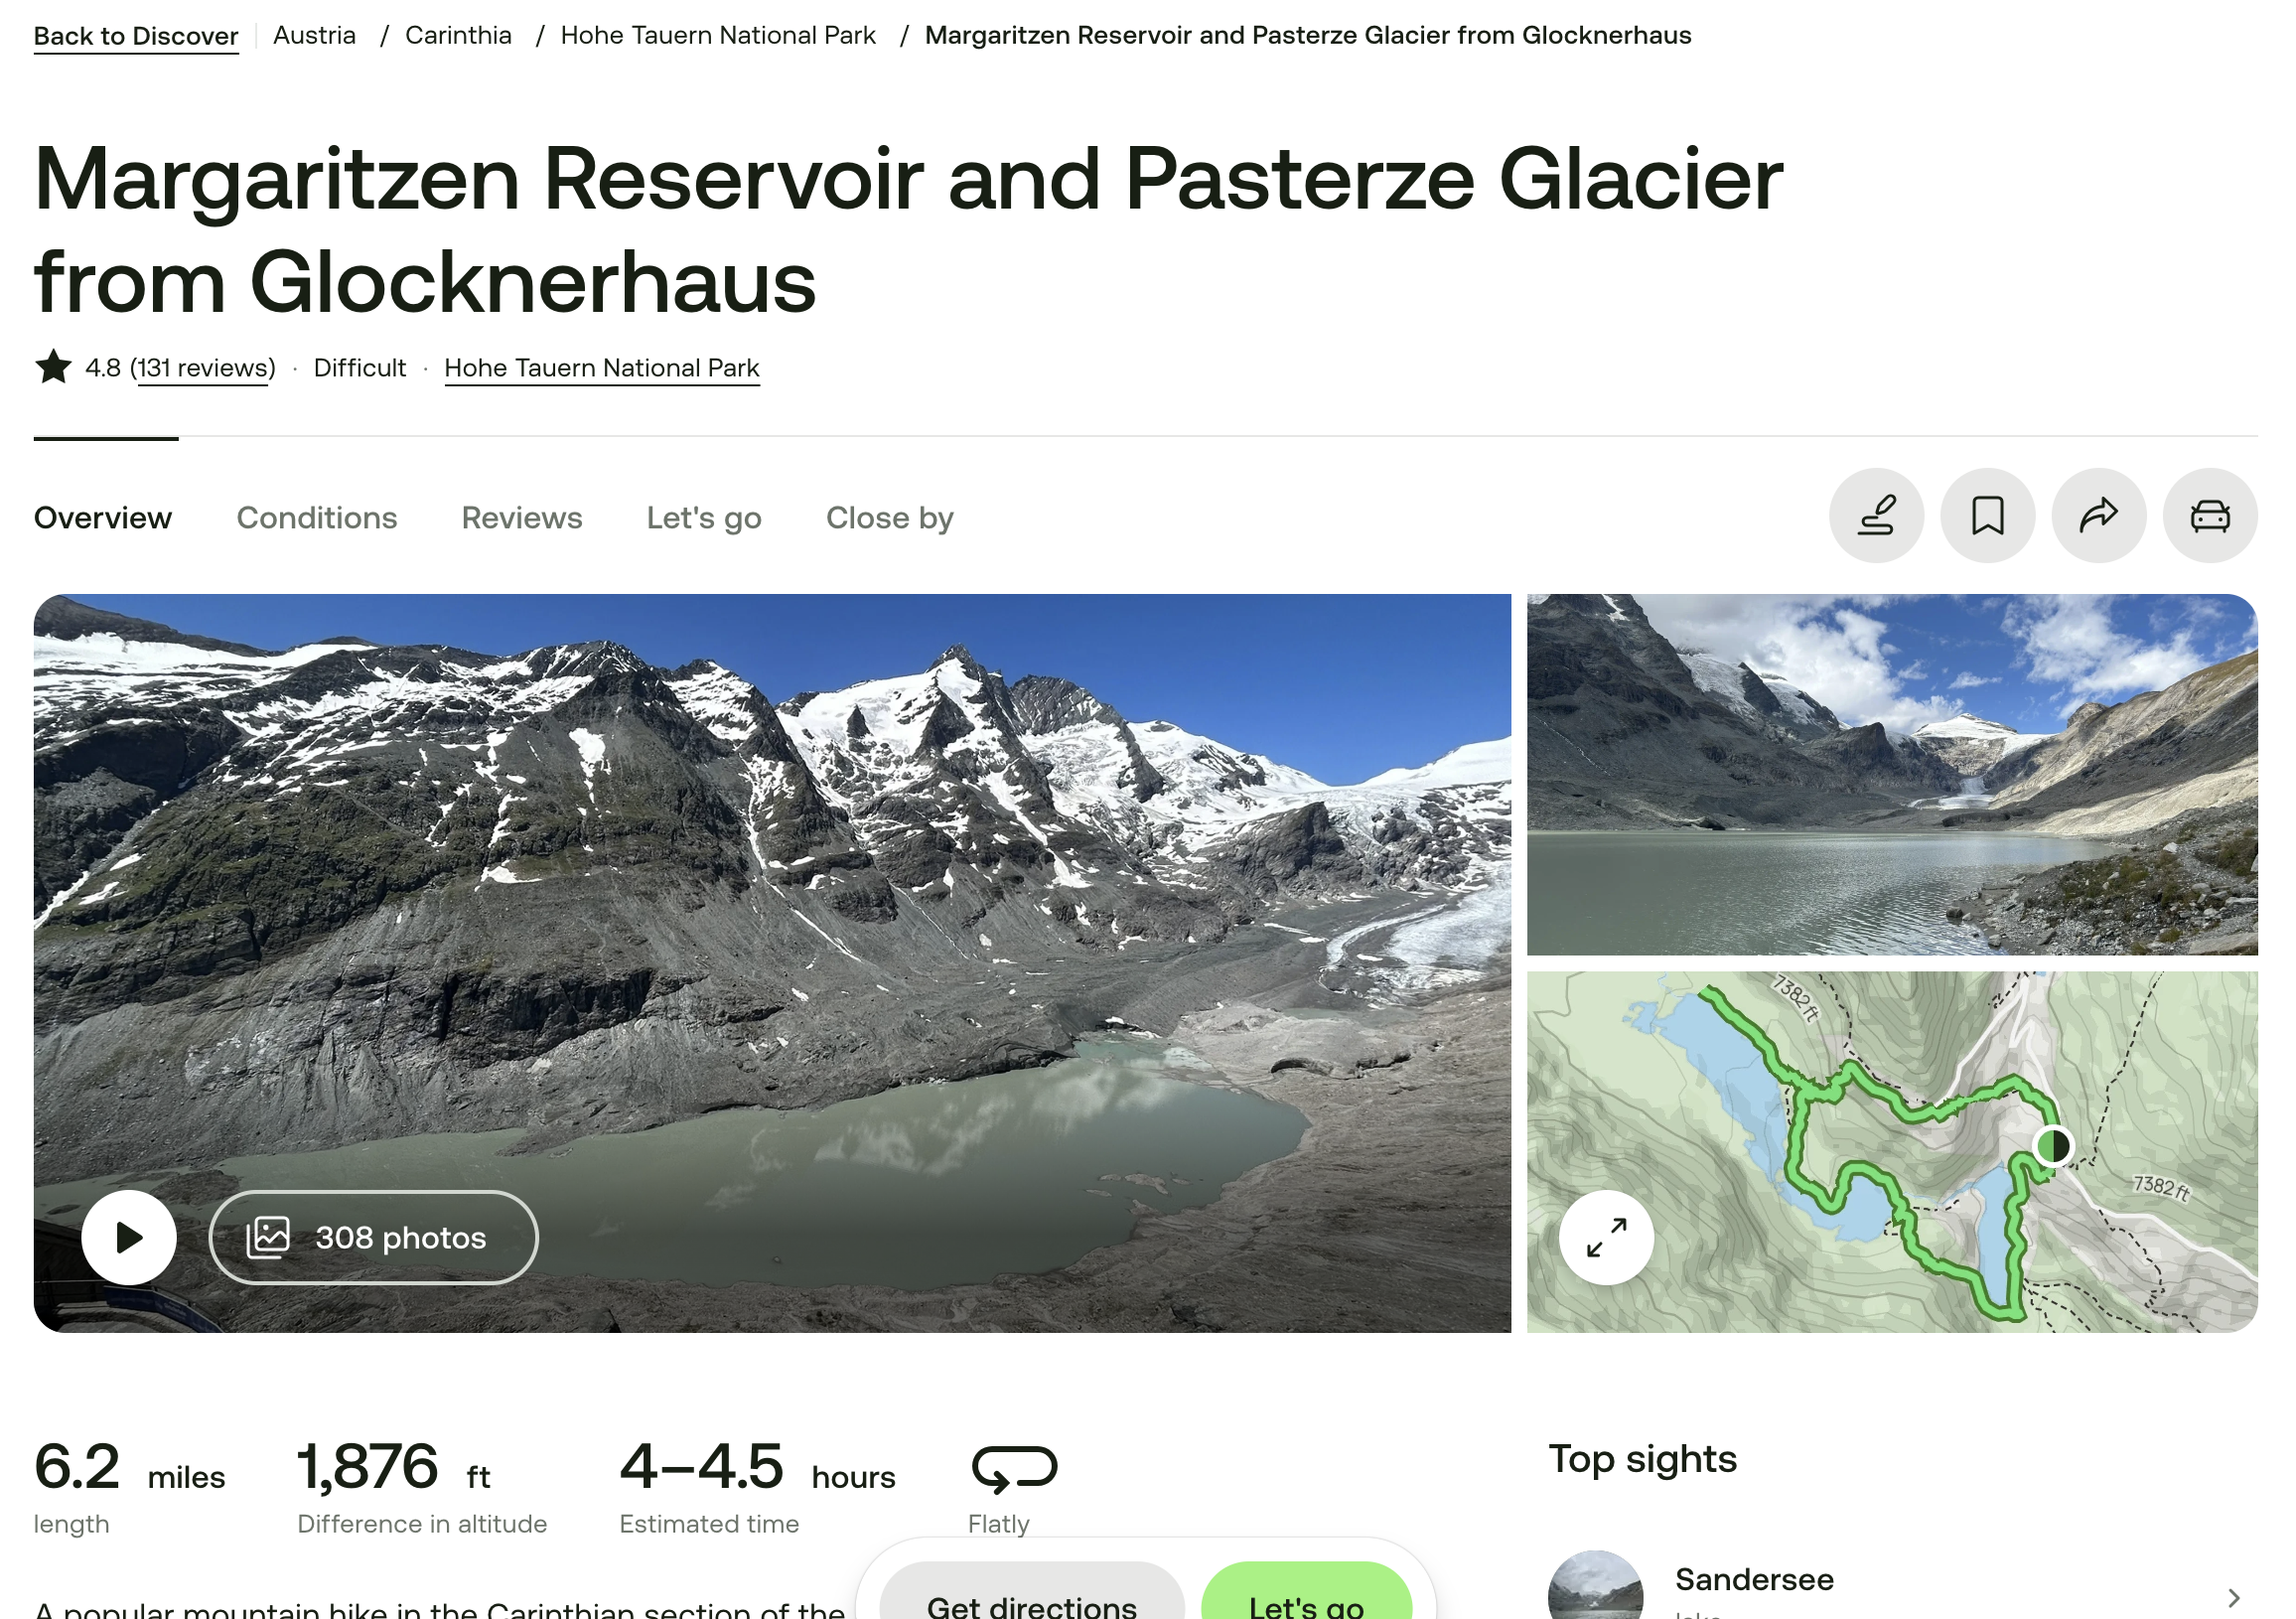This screenshot has width=2296, height=1619.
Task: Select the Close by tab
Action: tap(889, 518)
